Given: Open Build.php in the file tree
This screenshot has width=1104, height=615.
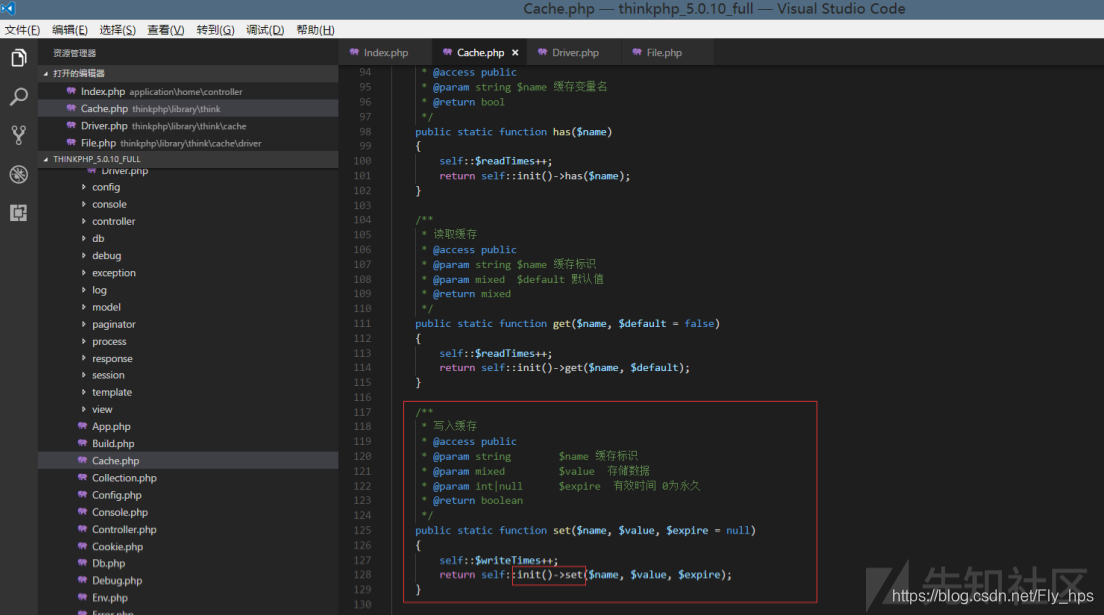Looking at the screenshot, I should point(188,444).
